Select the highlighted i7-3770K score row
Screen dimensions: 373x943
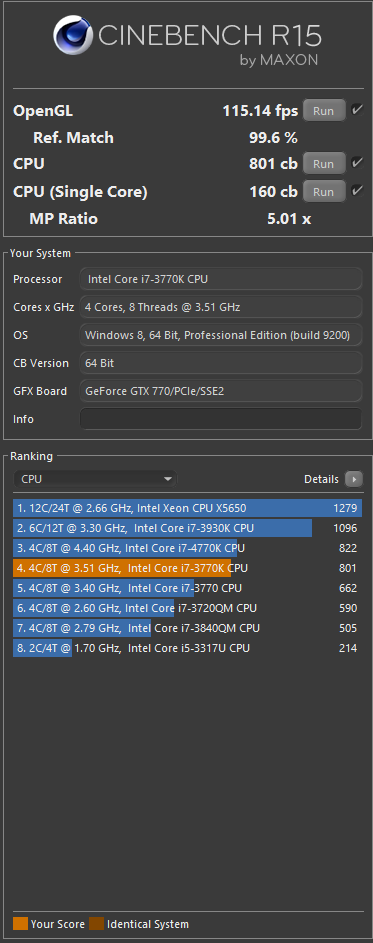click(187, 568)
